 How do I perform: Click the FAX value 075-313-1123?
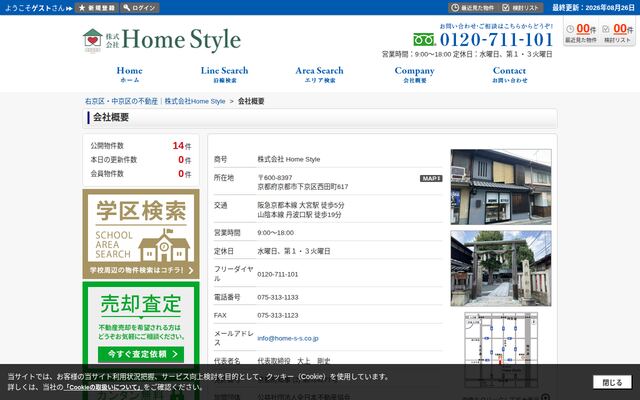(278, 315)
